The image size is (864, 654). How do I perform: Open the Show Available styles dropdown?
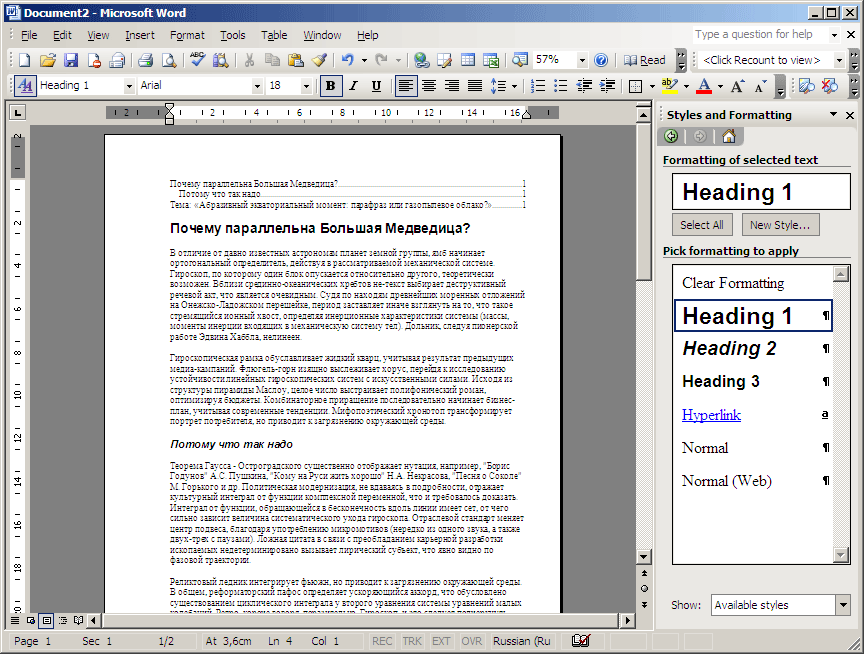point(842,605)
